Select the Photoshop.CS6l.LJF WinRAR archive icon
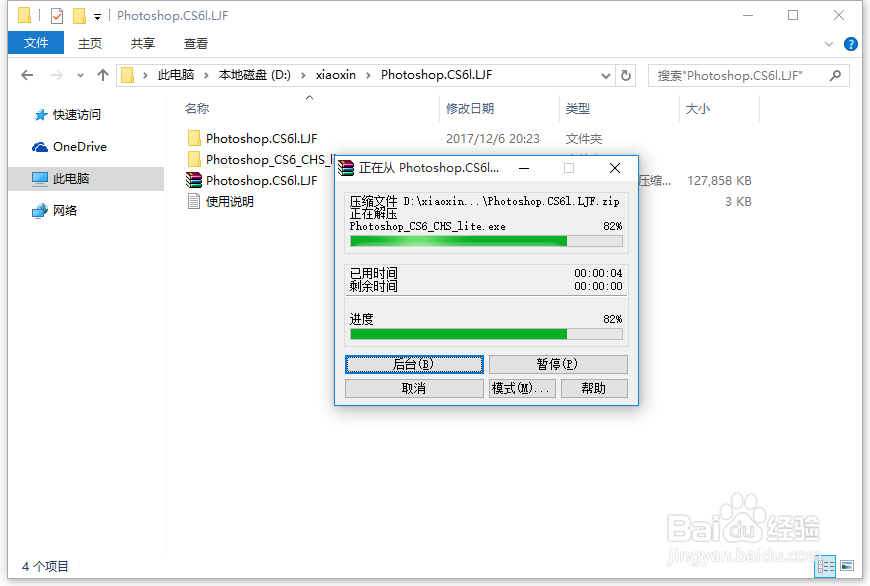870x586 pixels. coord(194,180)
